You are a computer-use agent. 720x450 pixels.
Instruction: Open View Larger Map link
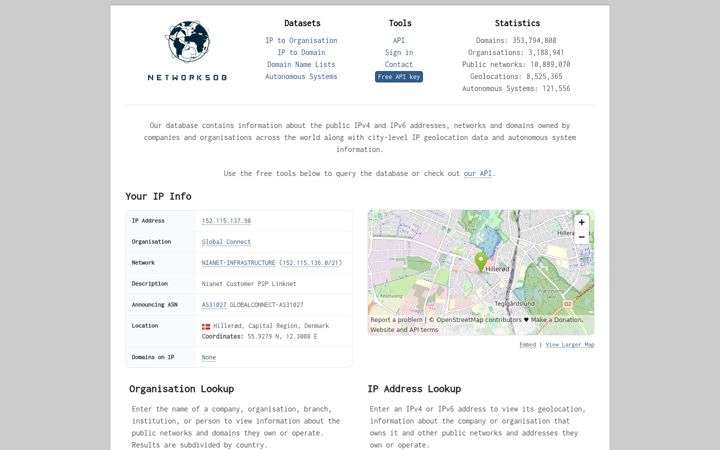click(x=570, y=345)
